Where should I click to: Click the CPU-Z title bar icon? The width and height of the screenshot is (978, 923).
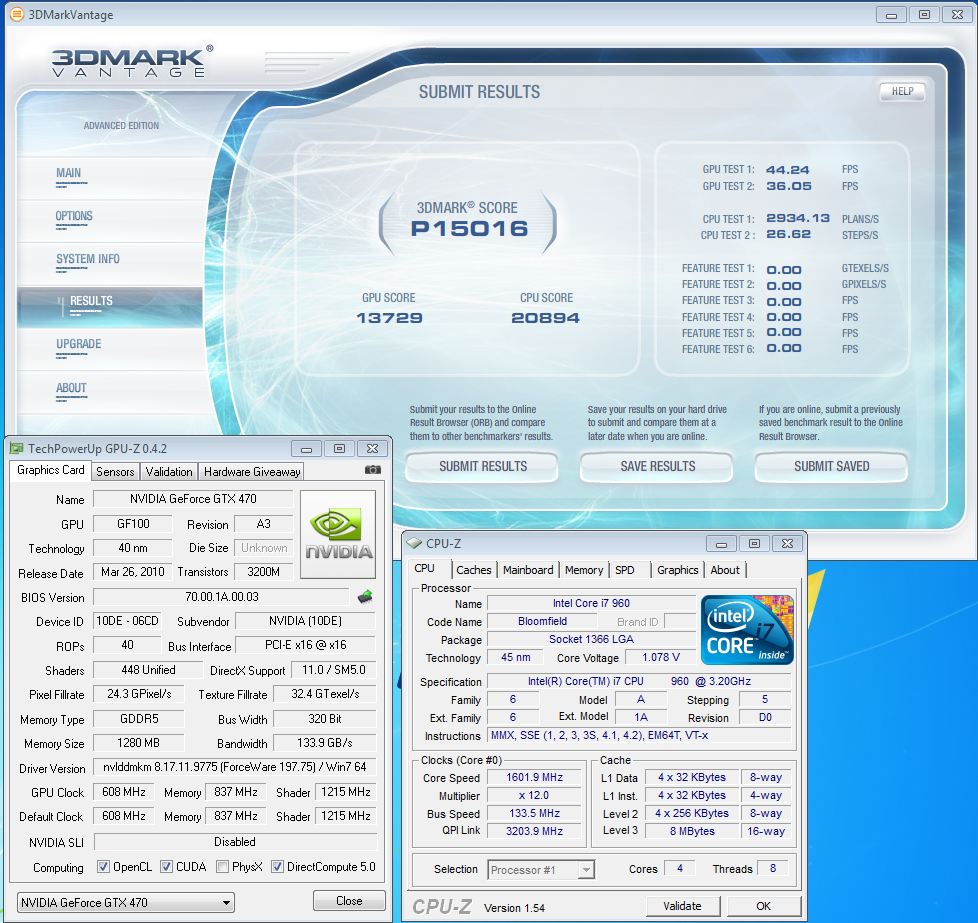click(x=414, y=543)
